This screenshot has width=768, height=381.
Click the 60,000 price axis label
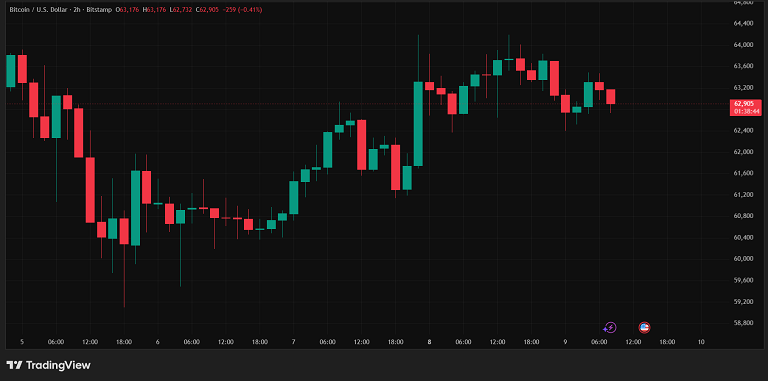coord(743,259)
